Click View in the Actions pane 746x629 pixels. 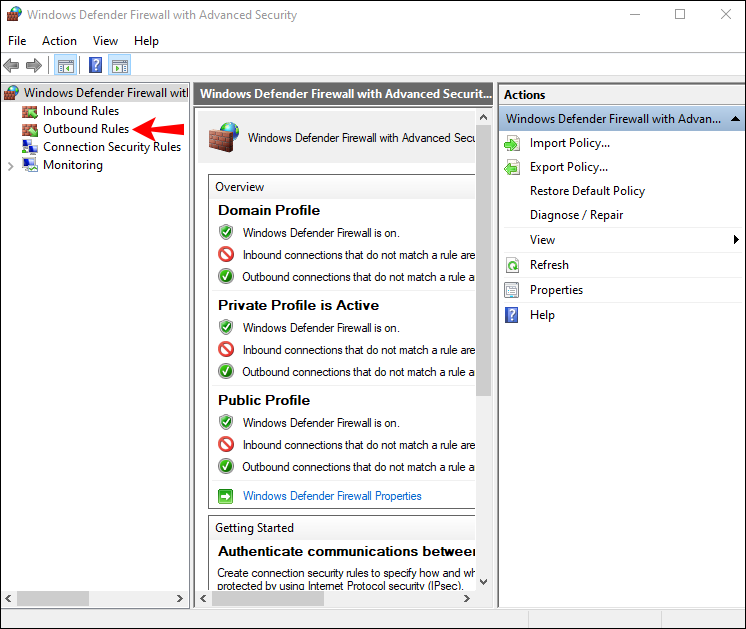click(542, 240)
